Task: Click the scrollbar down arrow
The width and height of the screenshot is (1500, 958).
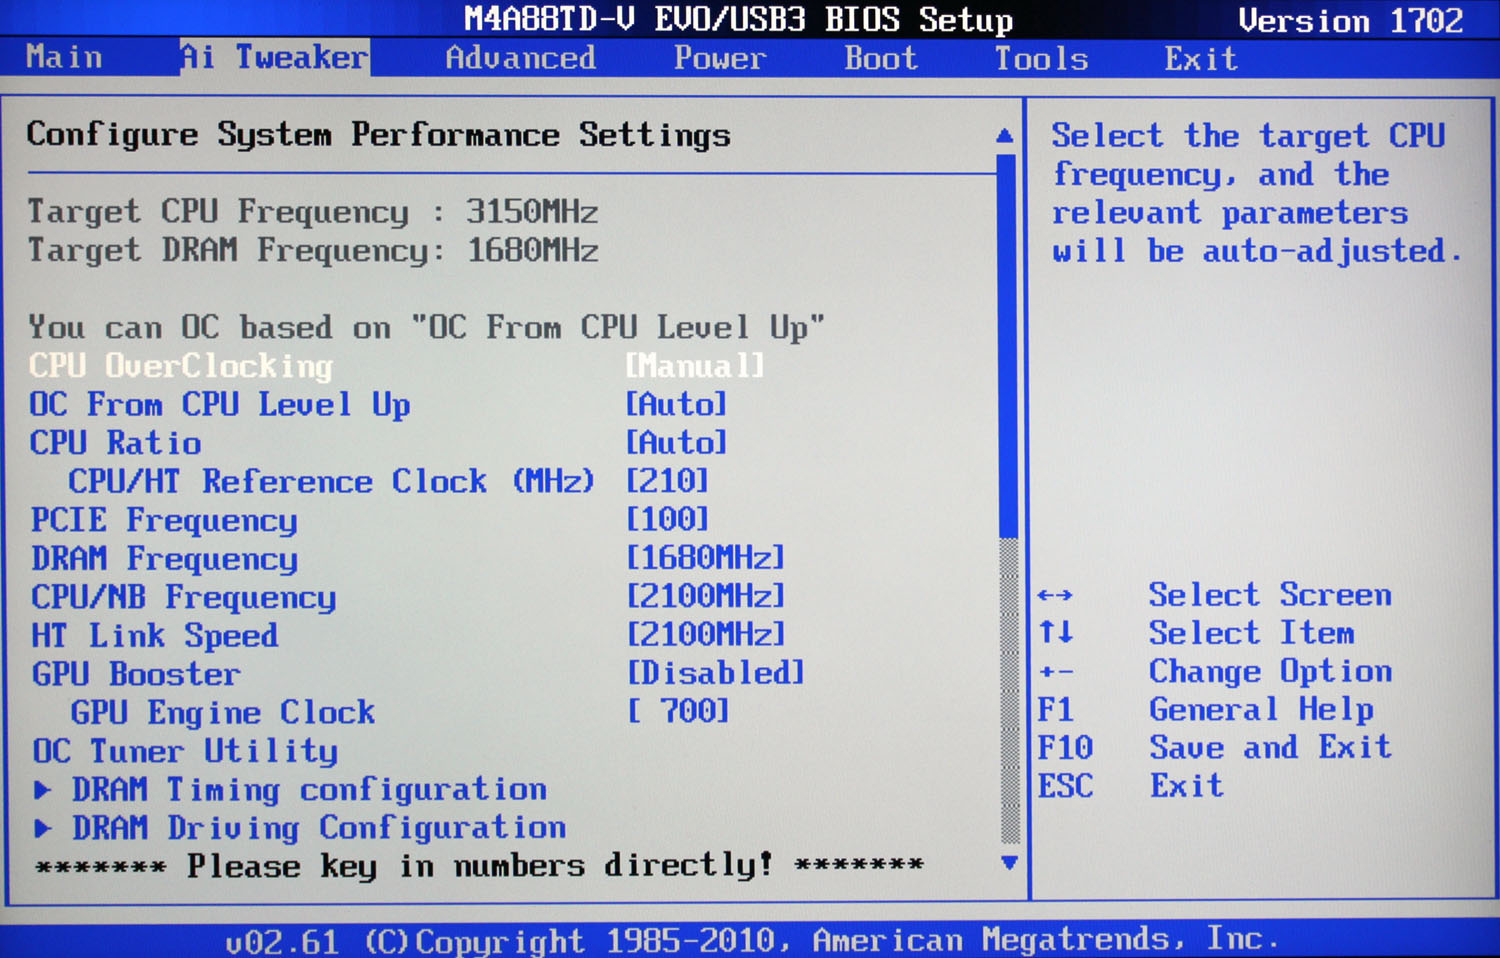Action: (1009, 862)
